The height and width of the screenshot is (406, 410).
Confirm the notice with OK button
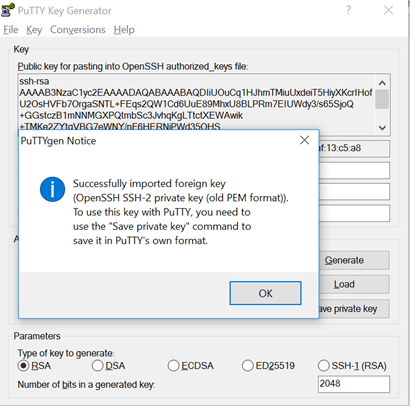265,293
